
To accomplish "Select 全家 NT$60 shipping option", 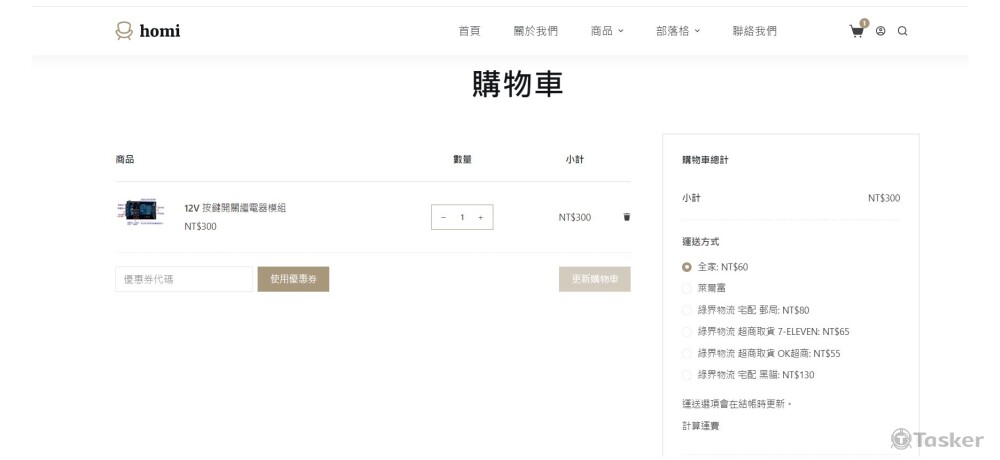I will [x=687, y=267].
